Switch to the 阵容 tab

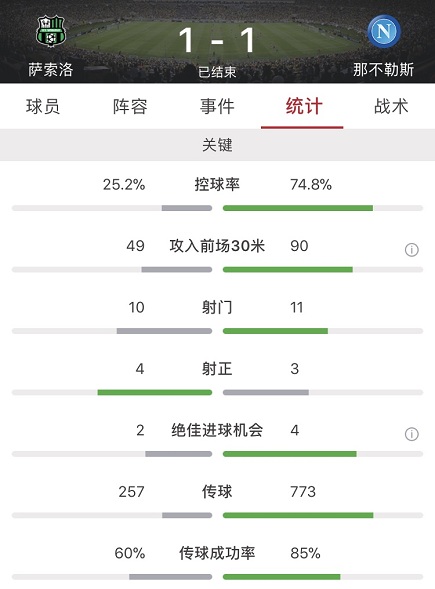130,106
